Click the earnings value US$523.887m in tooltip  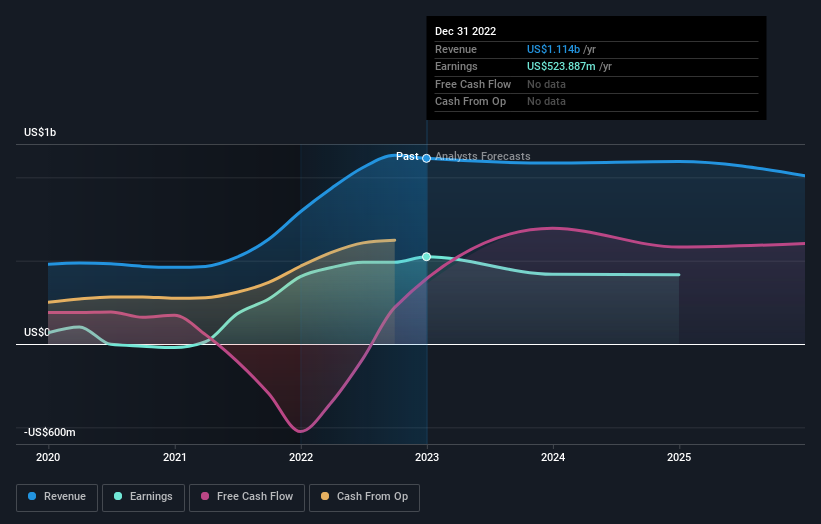click(561, 66)
